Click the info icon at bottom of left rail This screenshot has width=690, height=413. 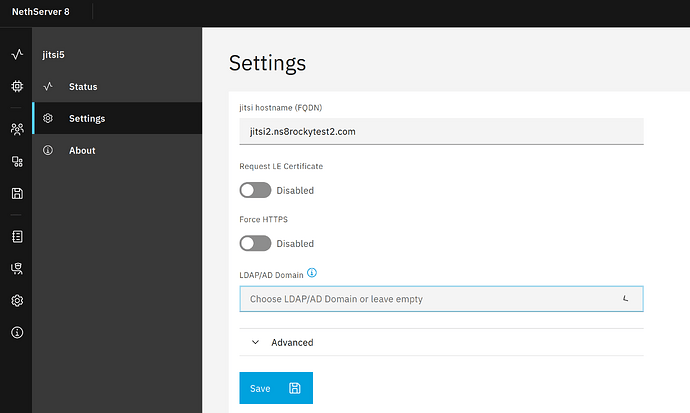pyautogui.click(x=16, y=332)
